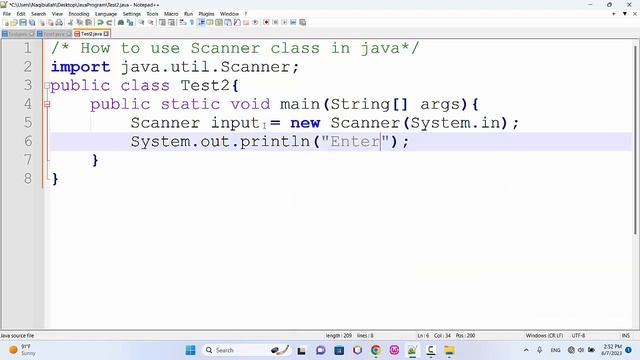Toggle Show All Characters in the toolbar
The height and width of the screenshot is (360, 640).
tap(191, 22)
